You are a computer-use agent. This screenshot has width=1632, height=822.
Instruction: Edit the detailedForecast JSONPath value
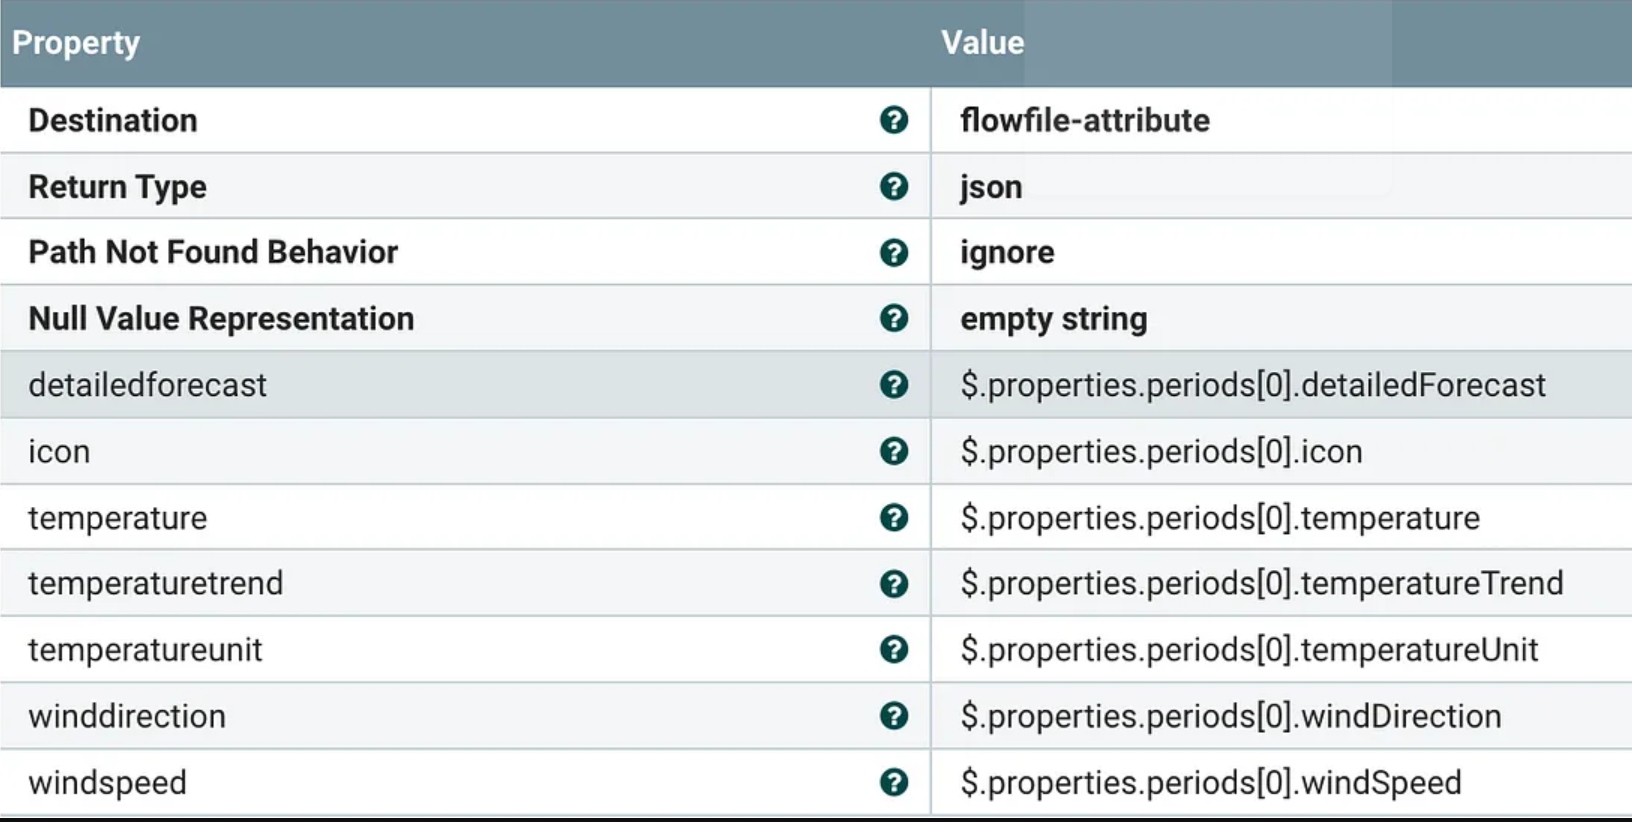(1253, 385)
